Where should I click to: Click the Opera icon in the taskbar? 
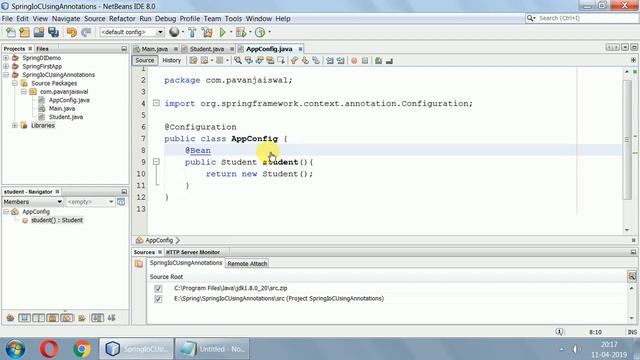49,349
